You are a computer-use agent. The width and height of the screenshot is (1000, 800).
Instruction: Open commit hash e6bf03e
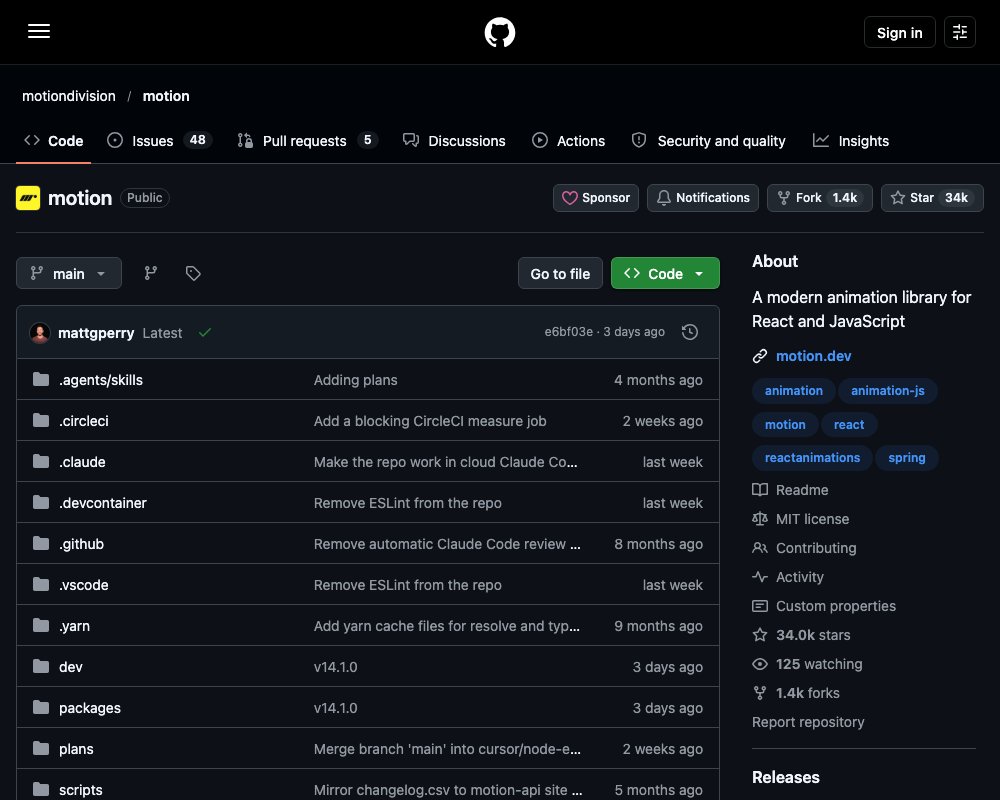pyautogui.click(x=568, y=332)
